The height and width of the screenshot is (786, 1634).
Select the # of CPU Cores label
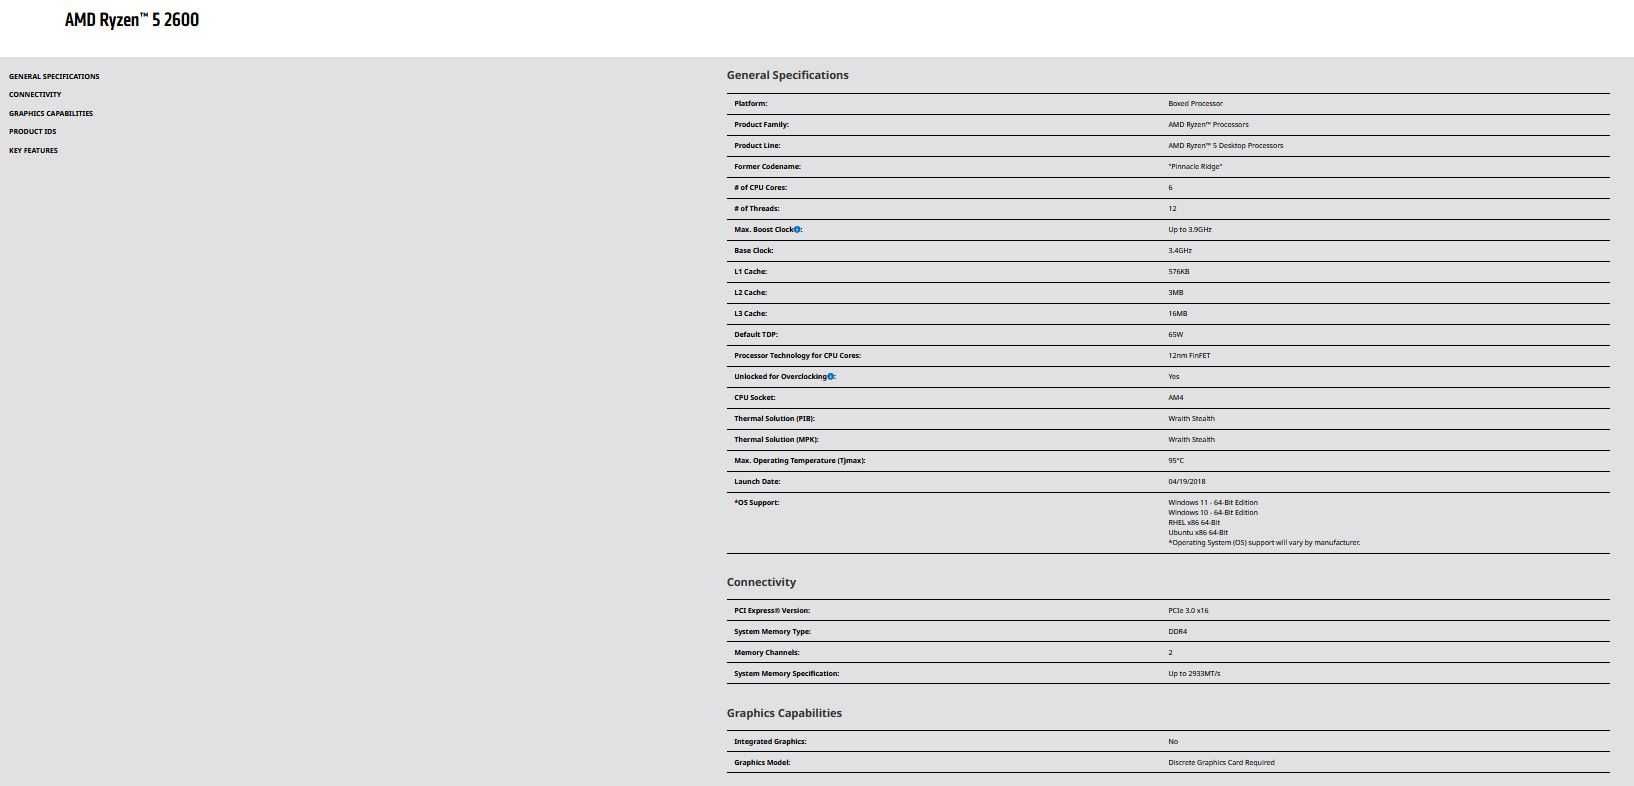click(x=760, y=187)
